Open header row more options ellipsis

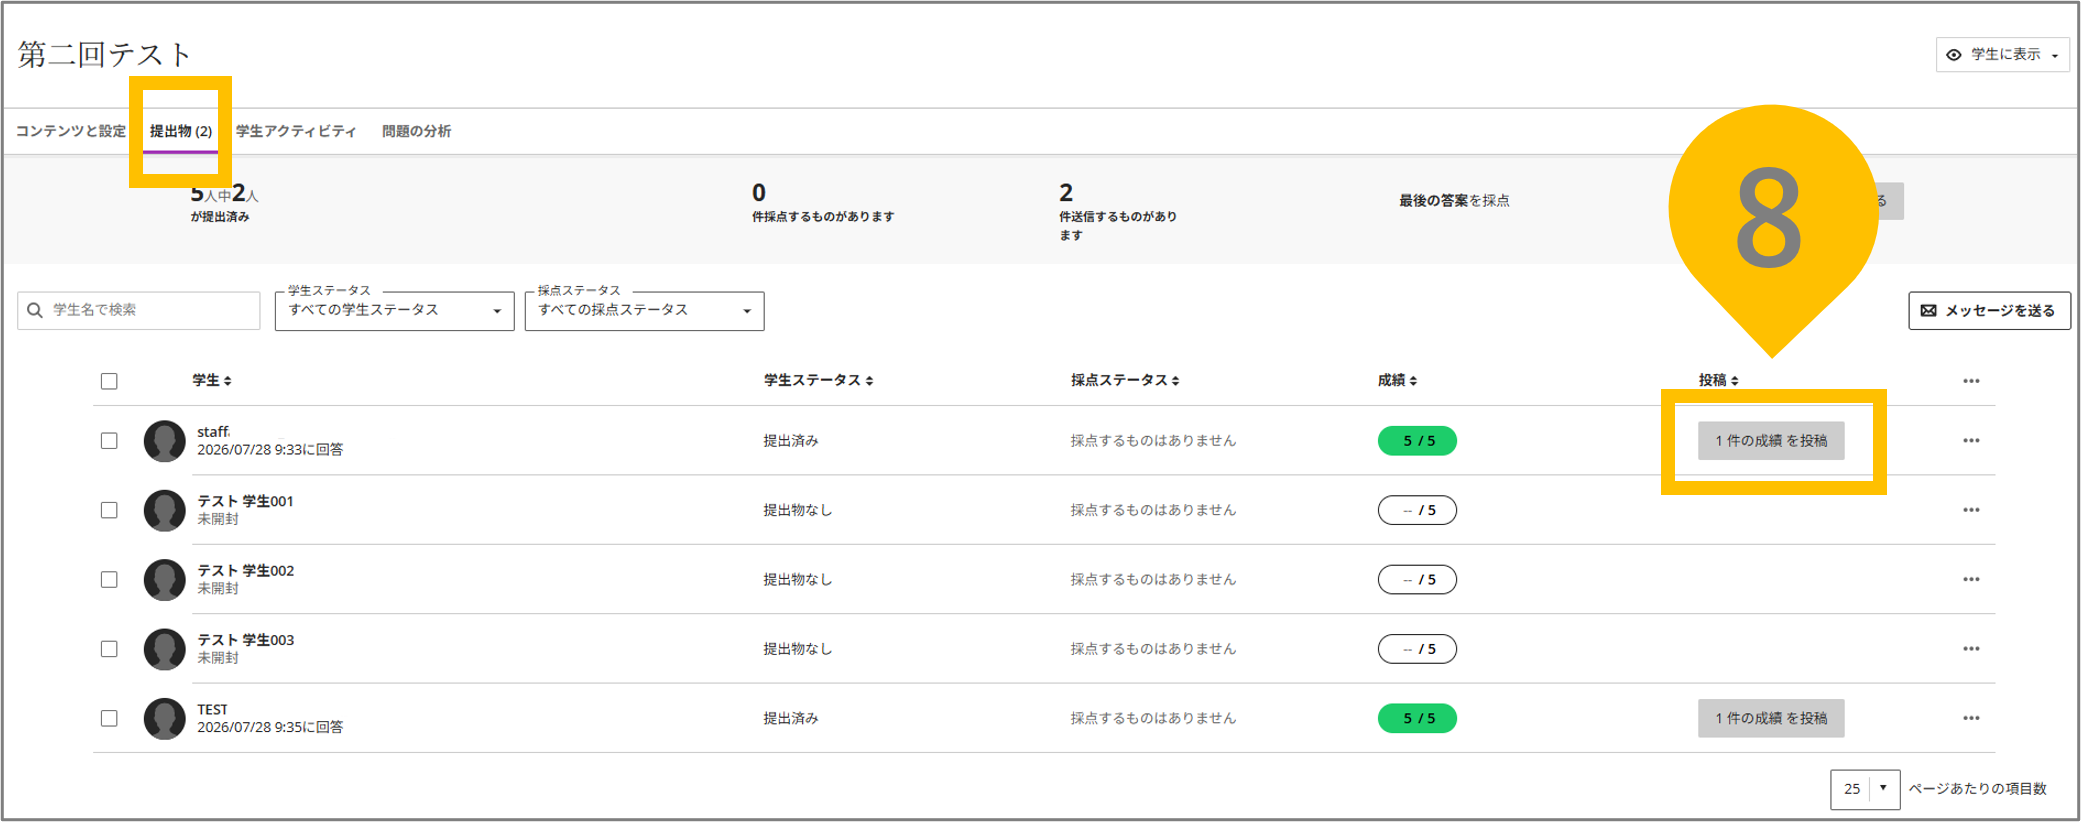pyautogui.click(x=1971, y=381)
